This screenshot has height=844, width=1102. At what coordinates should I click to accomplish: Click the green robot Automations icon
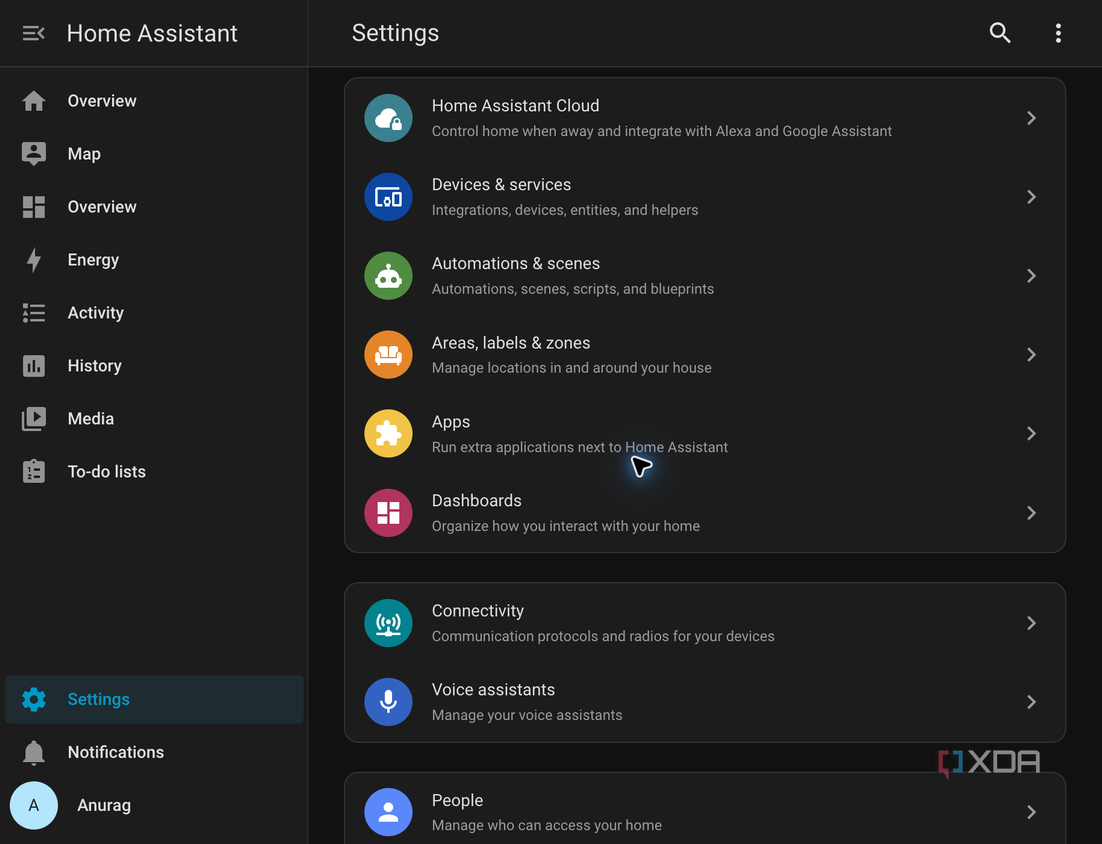(388, 275)
